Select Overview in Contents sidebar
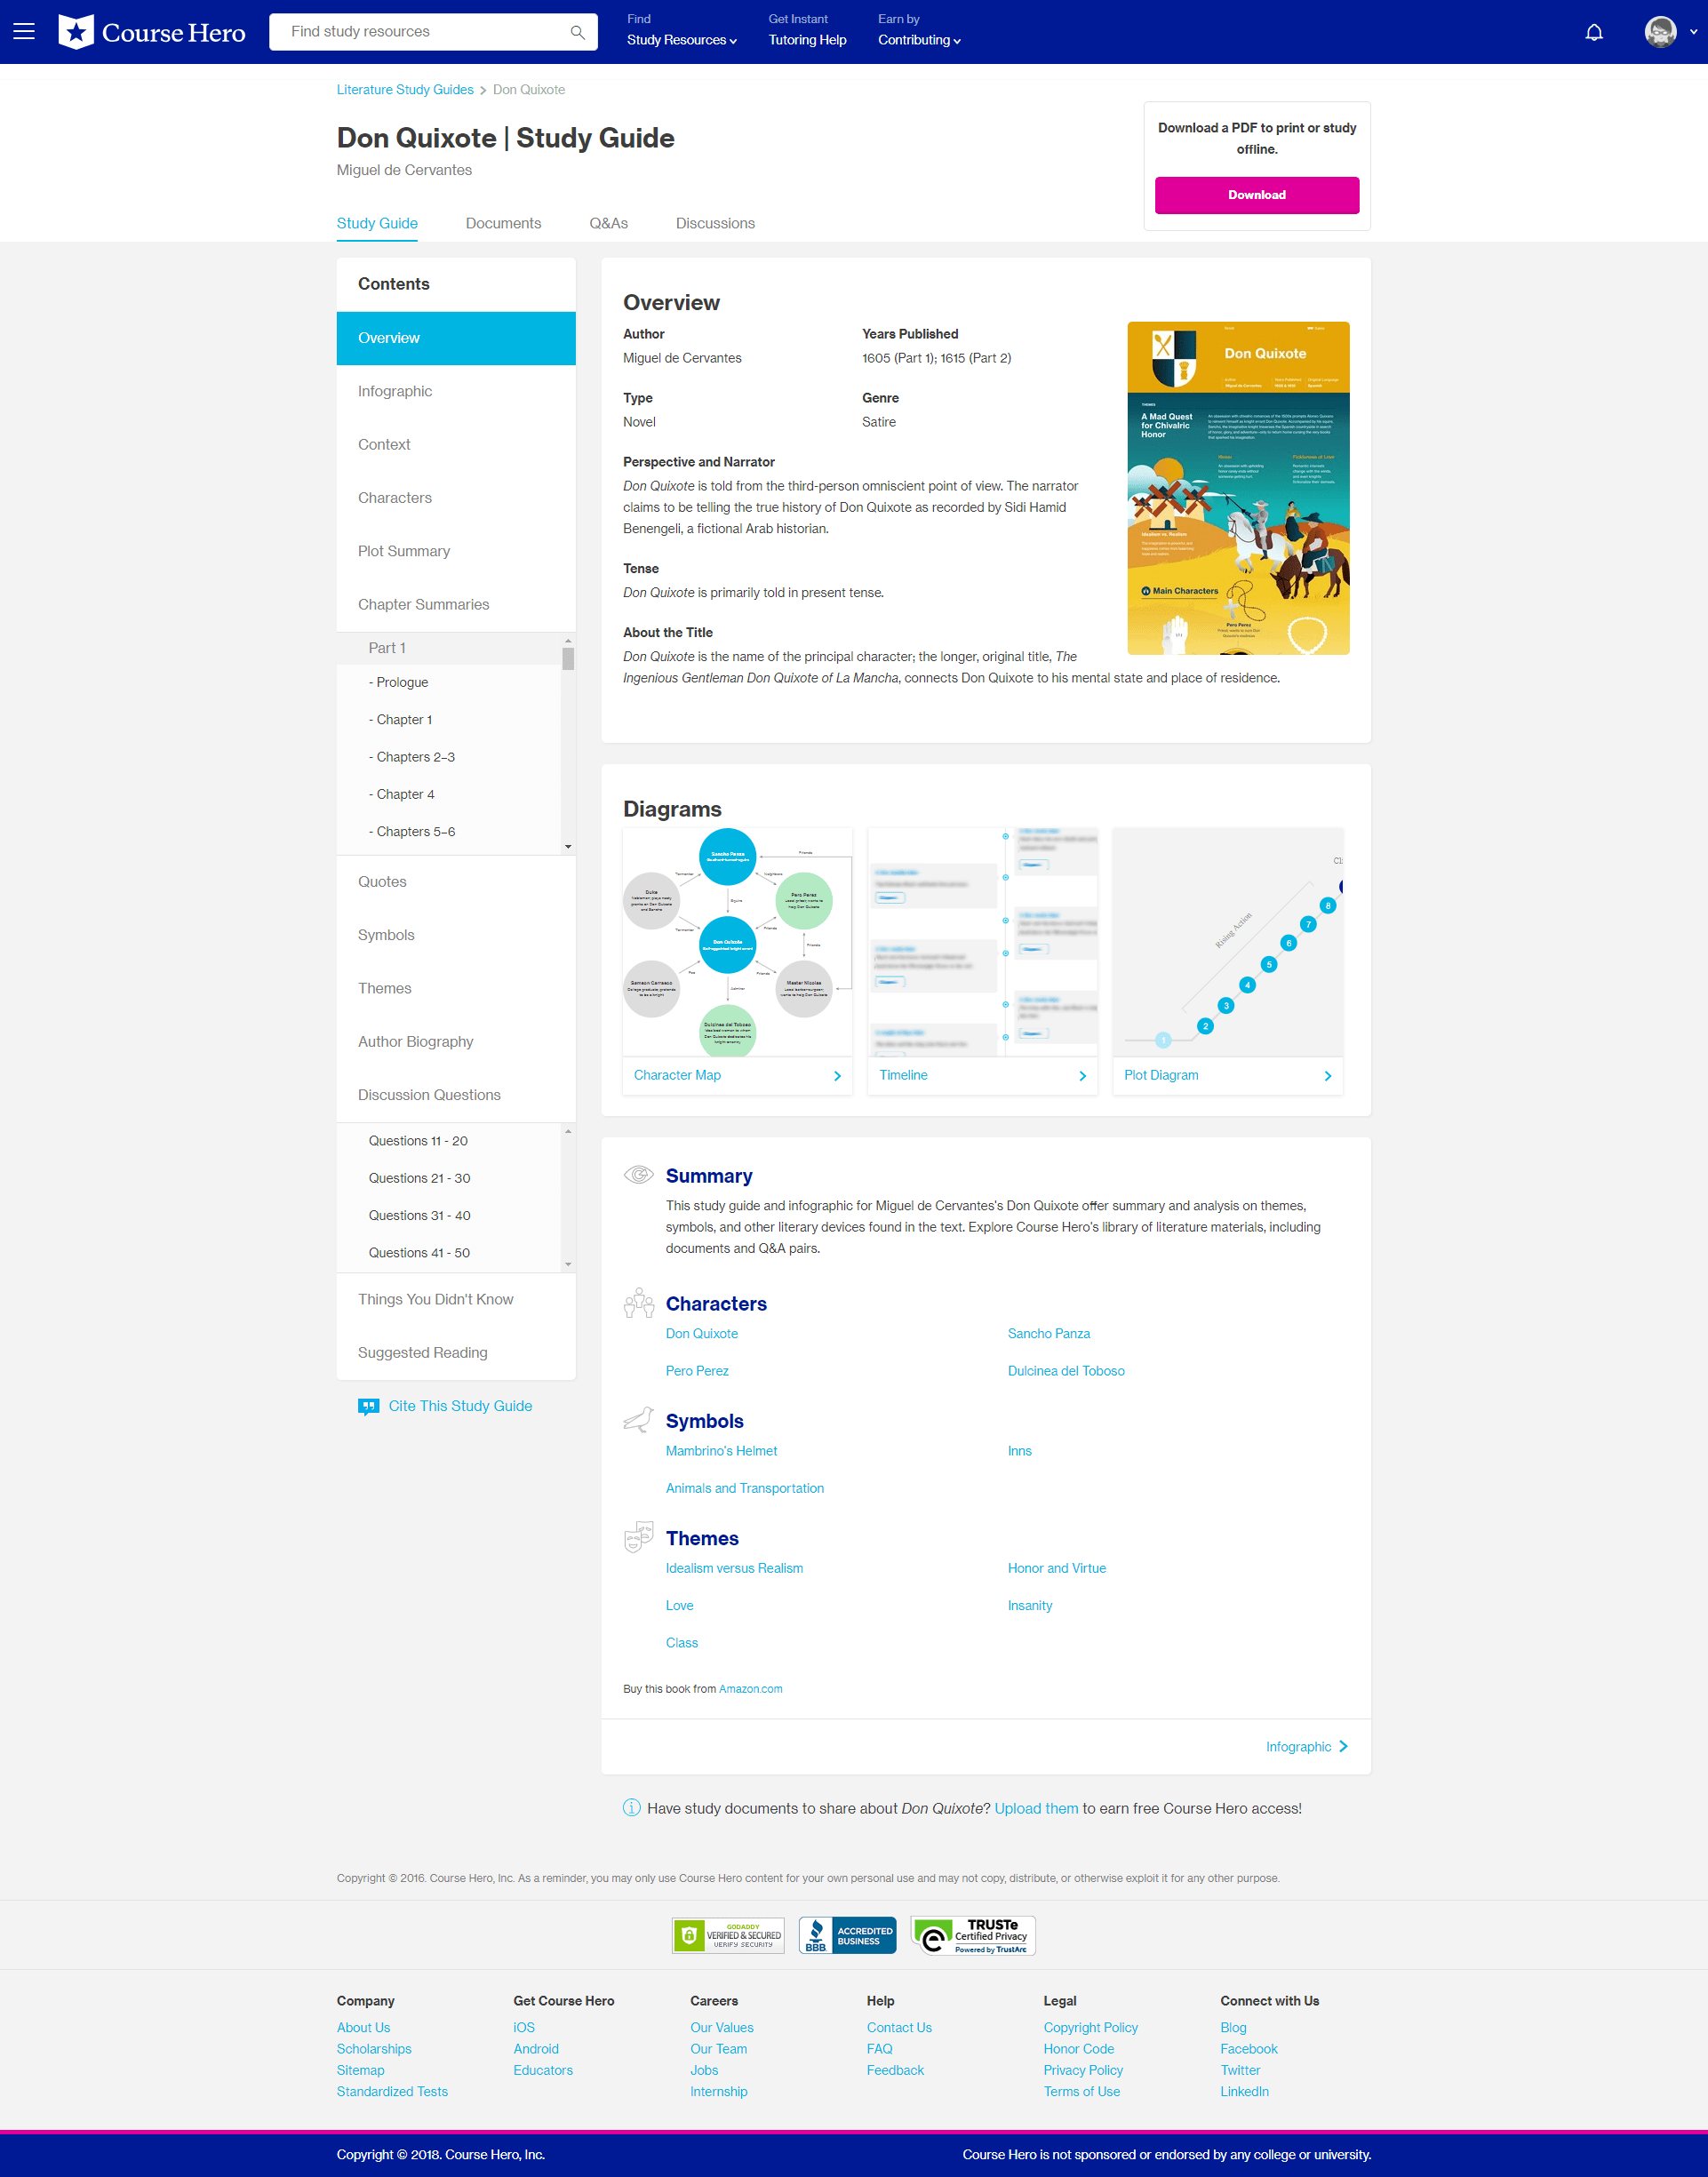The image size is (1708, 2177). point(456,338)
